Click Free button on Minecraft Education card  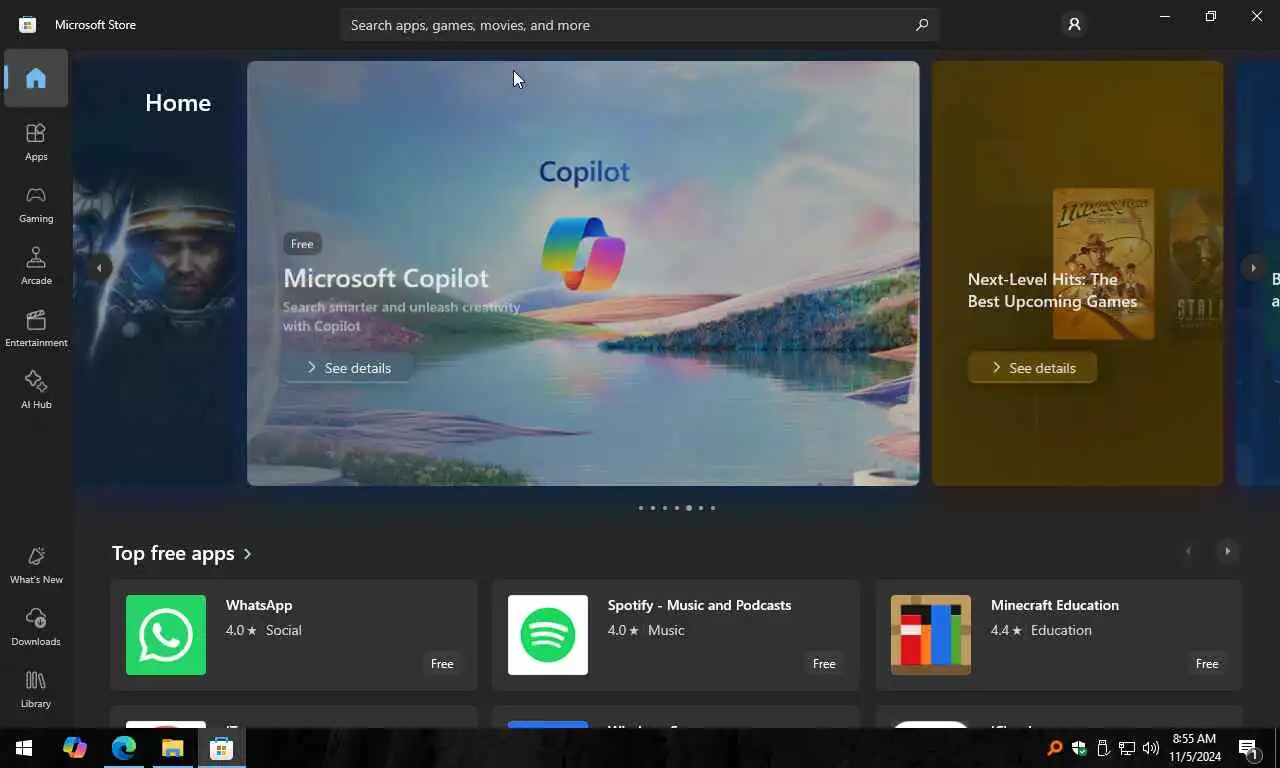click(x=1207, y=664)
